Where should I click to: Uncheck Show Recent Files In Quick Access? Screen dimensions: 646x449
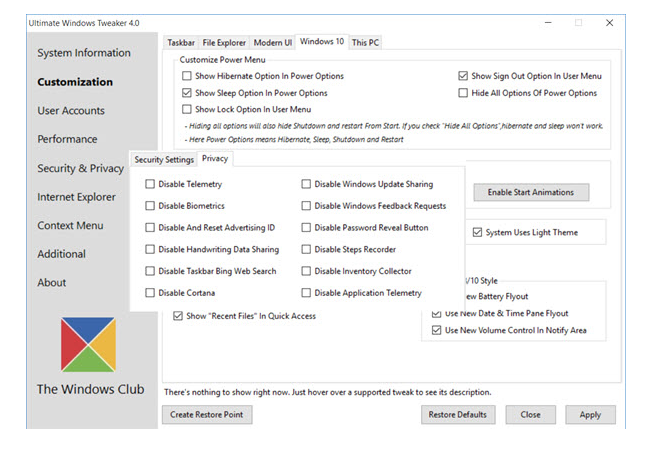tap(178, 316)
